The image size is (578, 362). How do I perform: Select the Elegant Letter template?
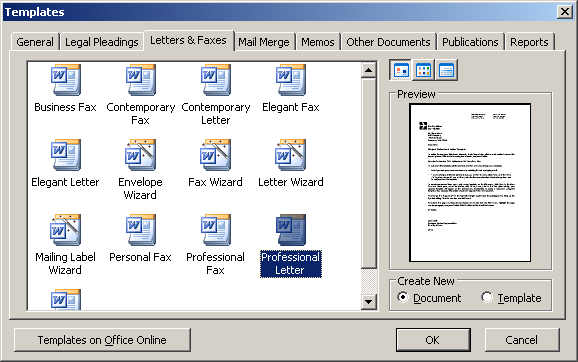(66, 155)
